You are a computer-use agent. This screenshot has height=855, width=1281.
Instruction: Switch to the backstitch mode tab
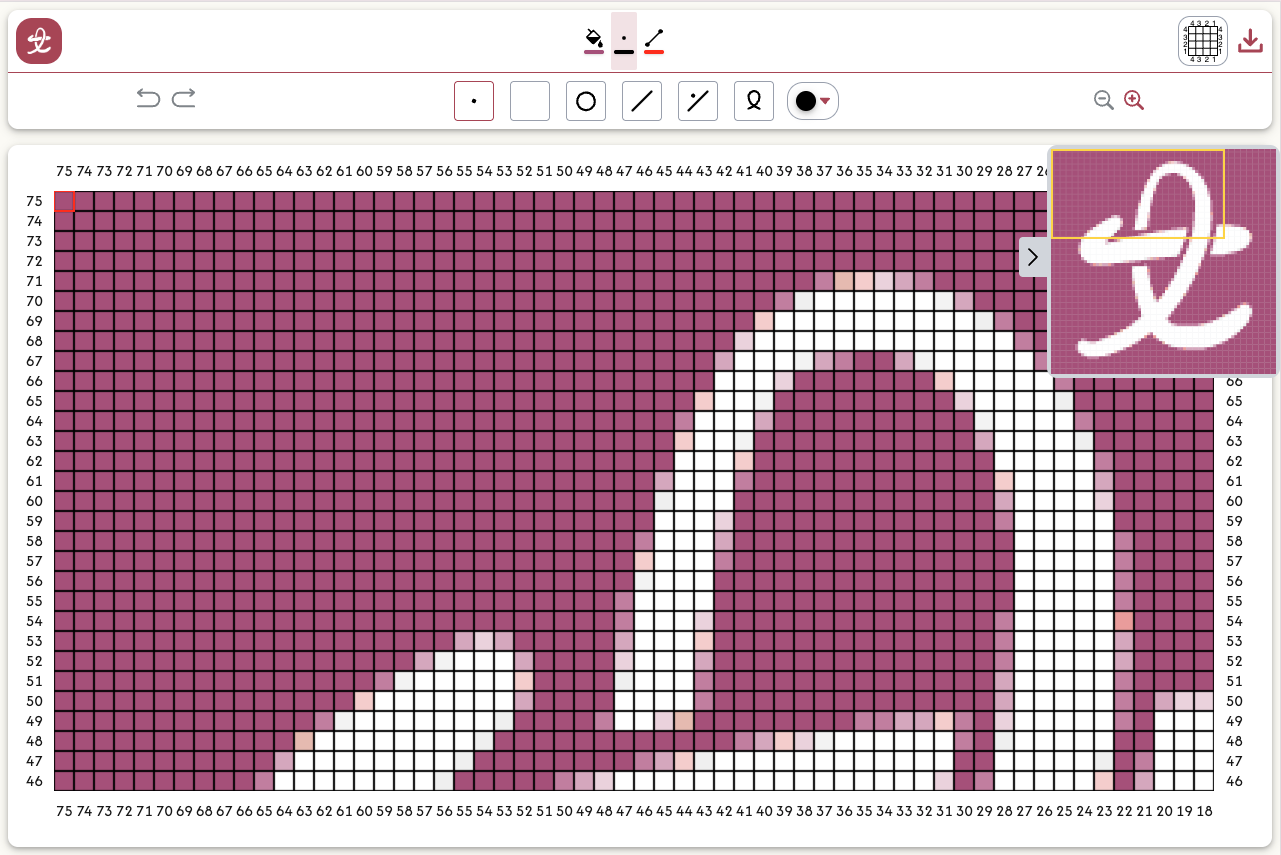[x=655, y=41]
